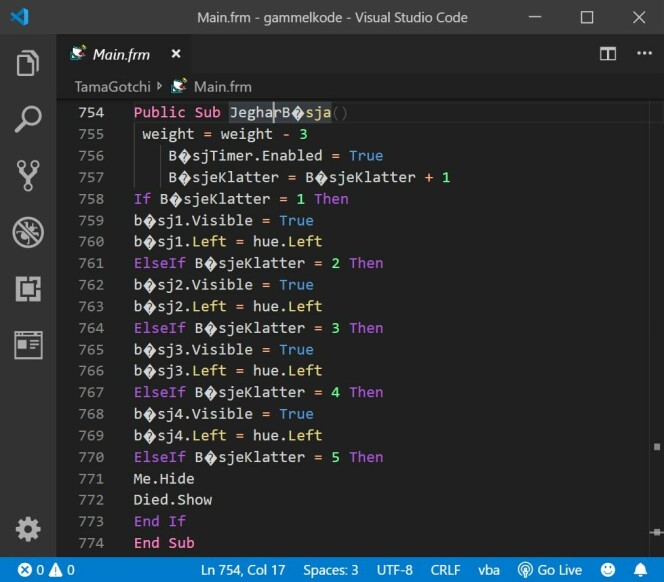The height and width of the screenshot is (582, 664).
Task: Click 'Me.Hide' on line 771
Action: click(x=163, y=479)
